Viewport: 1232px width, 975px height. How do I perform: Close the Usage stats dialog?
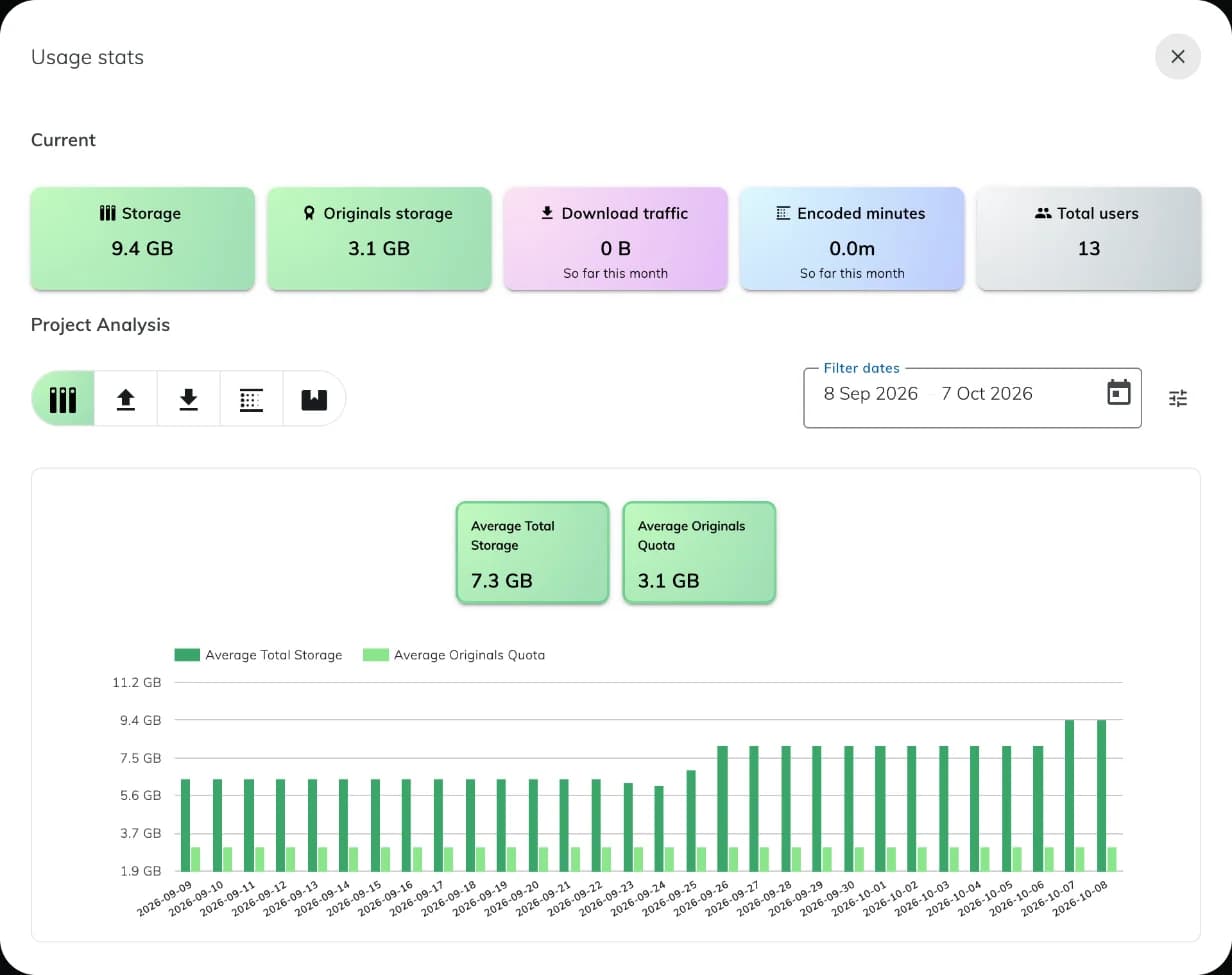tap(1177, 57)
